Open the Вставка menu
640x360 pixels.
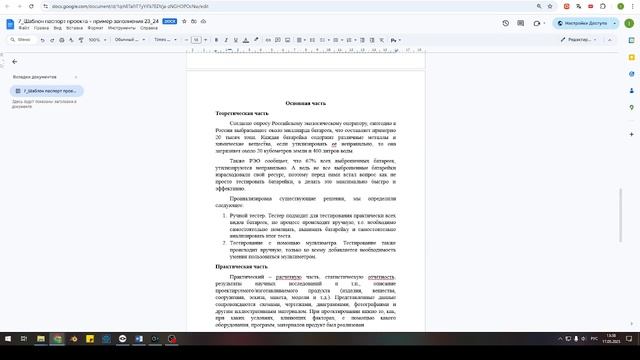pyautogui.click(x=74, y=28)
